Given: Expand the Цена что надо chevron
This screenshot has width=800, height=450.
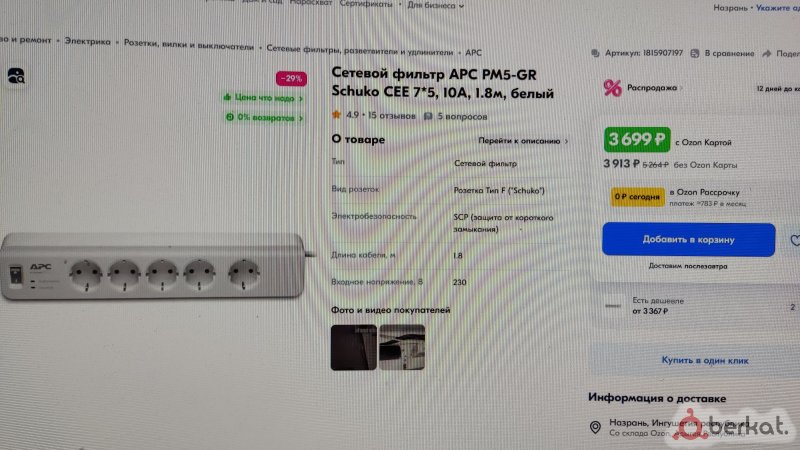Looking at the screenshot, I should tap(301, 98).
